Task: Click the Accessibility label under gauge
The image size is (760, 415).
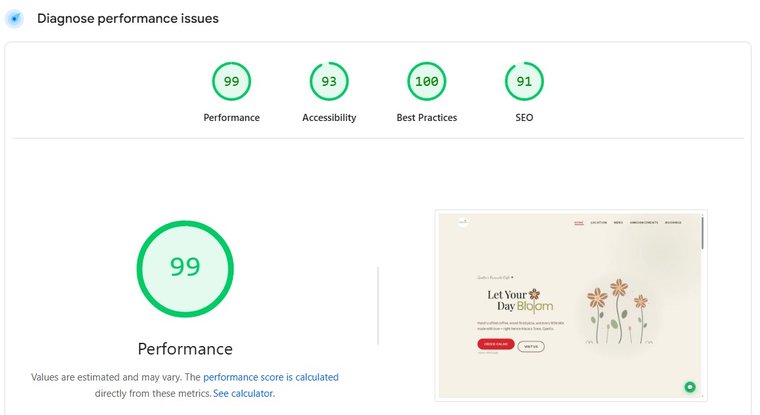Action: point(329,118)
